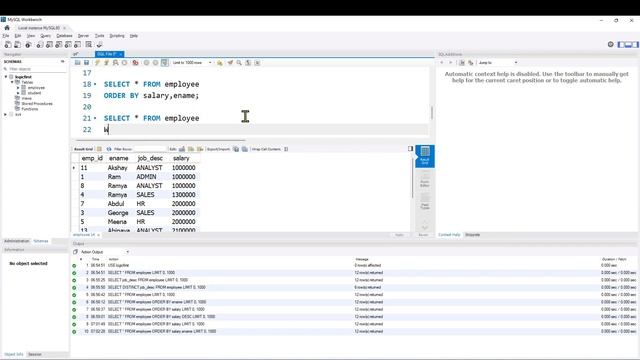This screenshot has width=640, height=360.
Task: Open SQL script file folder icon in editor toolbar
Action: pos(78,62)
